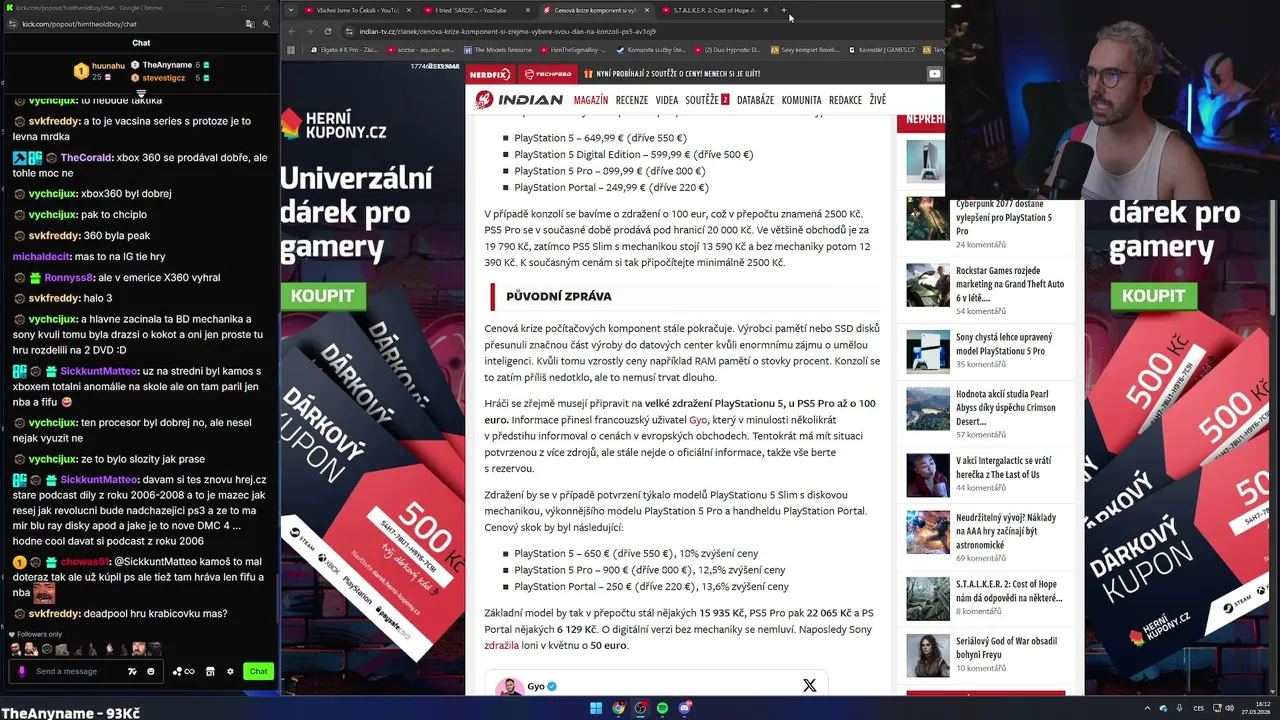This screenshot has width=1280, height=720.
Task: Open HimTheSigmaBoy bookmark
Action: (572, 49)
